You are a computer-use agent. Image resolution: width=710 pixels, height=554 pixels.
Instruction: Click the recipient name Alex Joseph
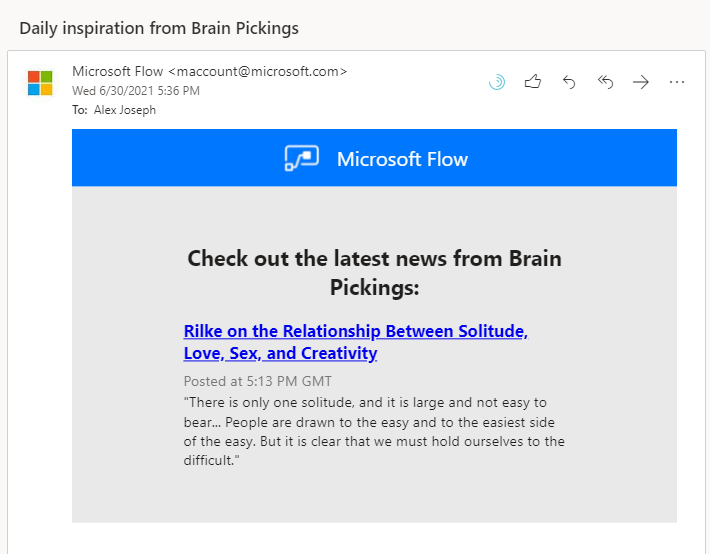point(125,110)
